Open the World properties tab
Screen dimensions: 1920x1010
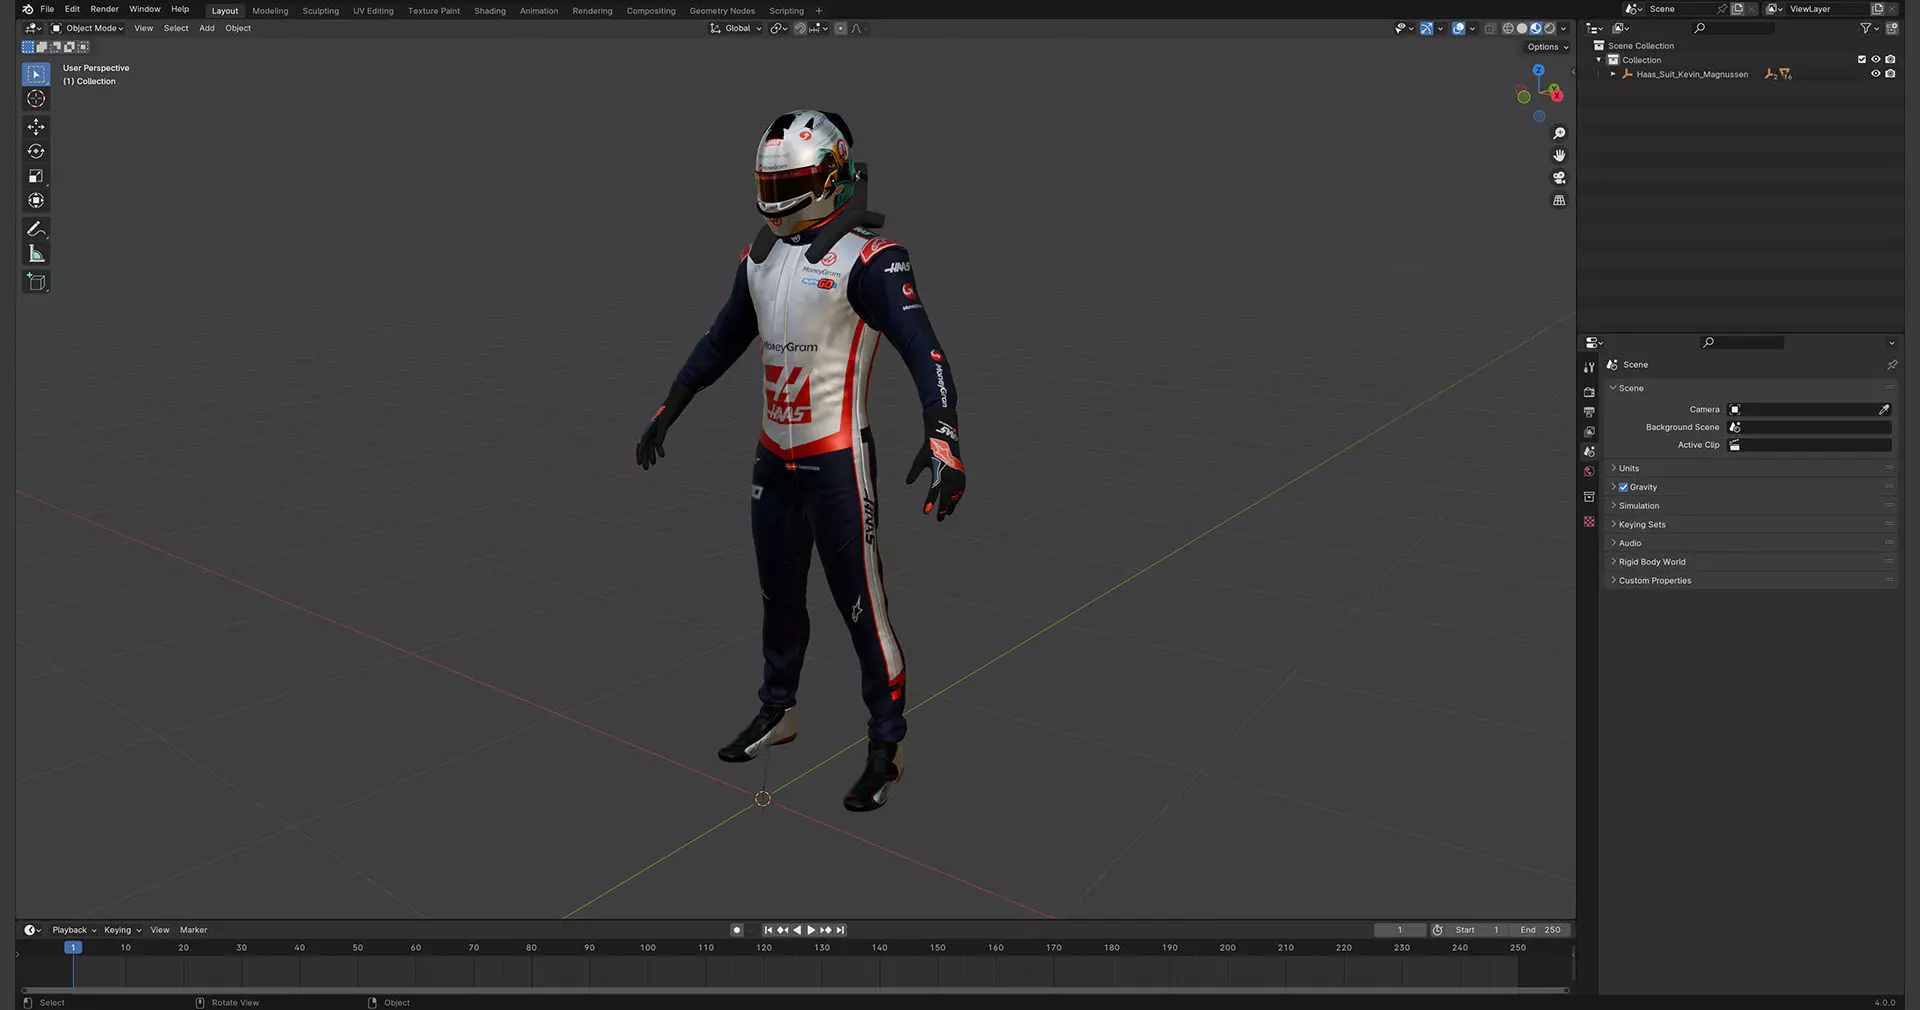tap(1589, 472)
